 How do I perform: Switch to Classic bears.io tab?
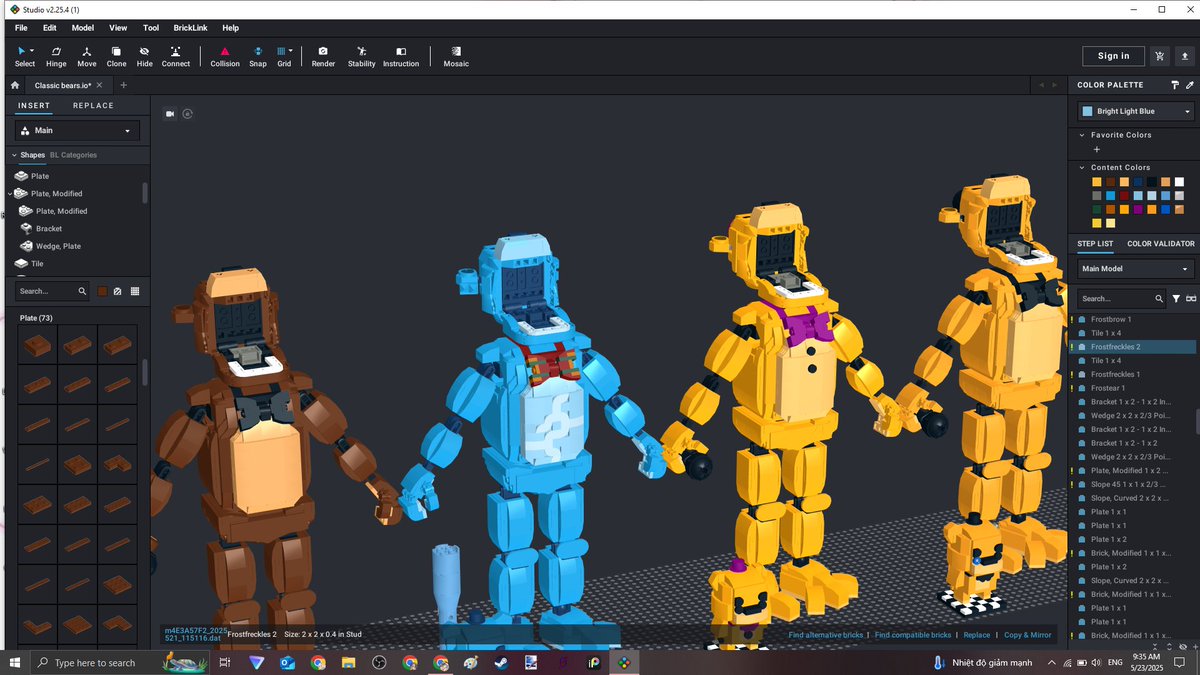pyautogui.click(x=63, y=85)
